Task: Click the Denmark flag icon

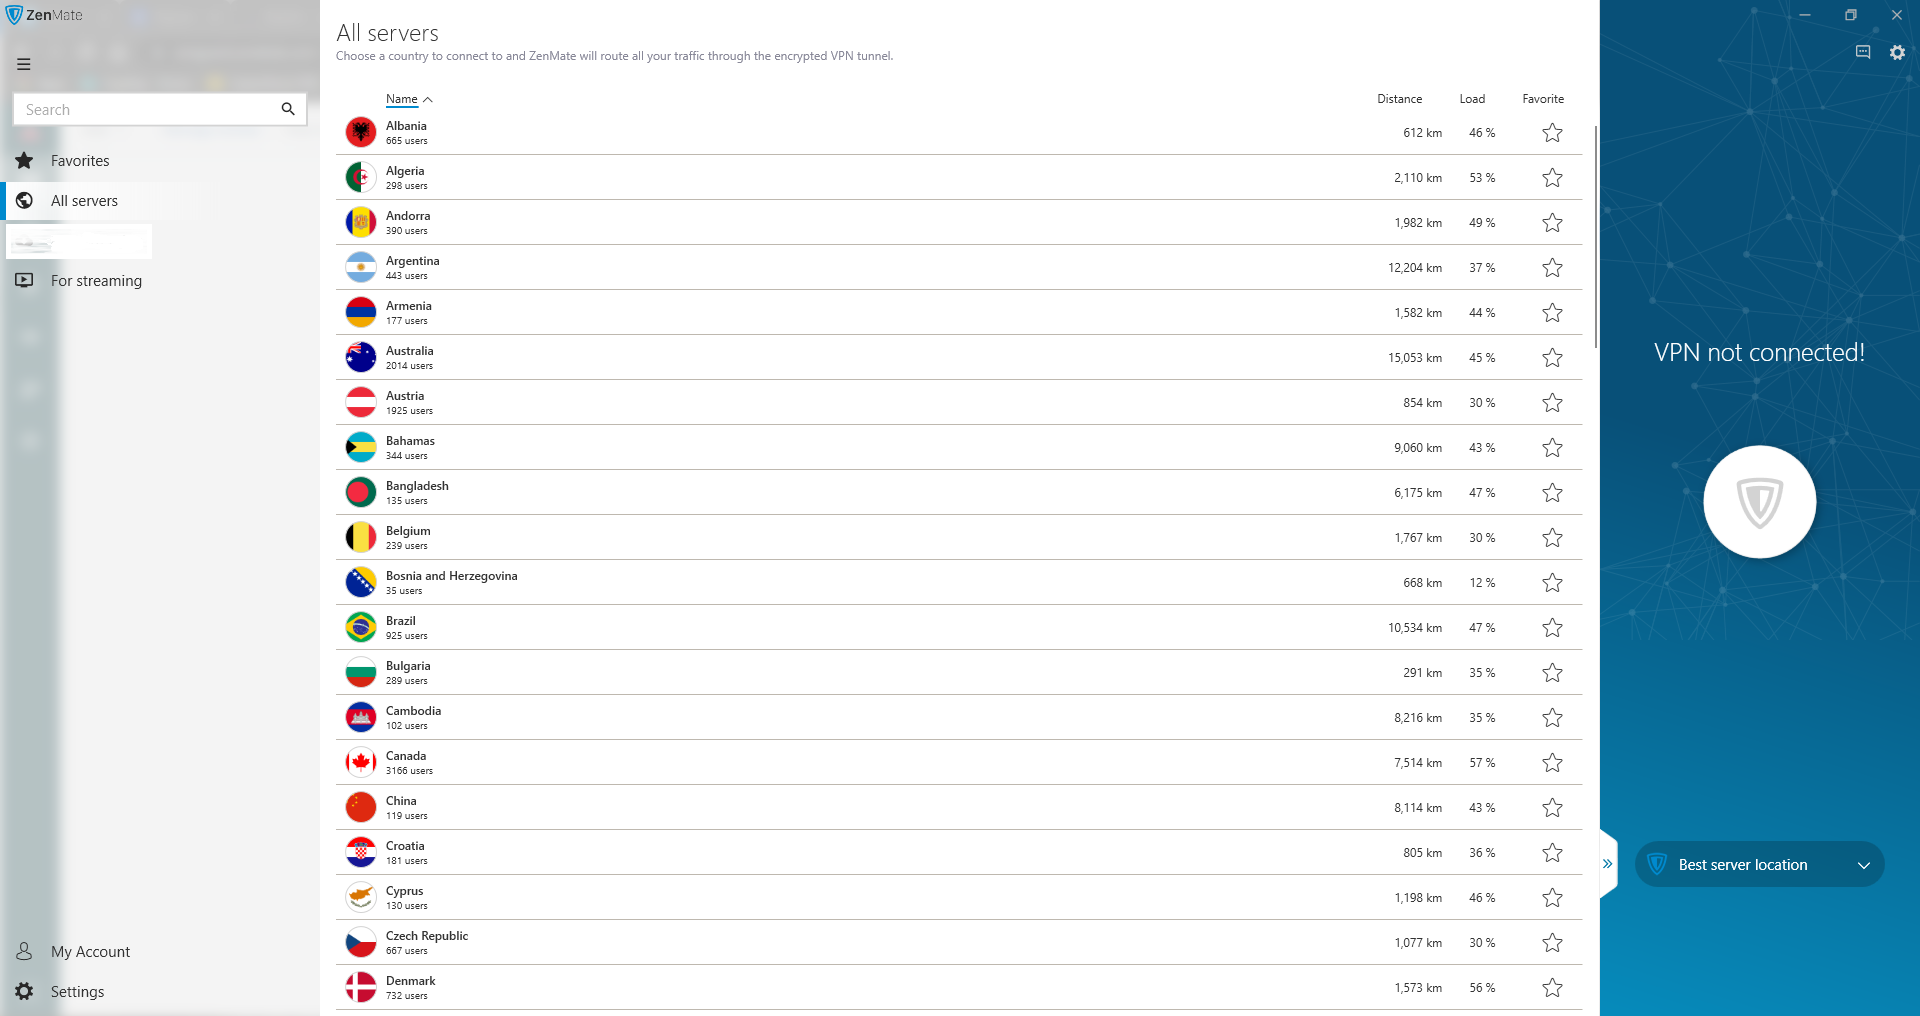Action: tap(361, 987)
